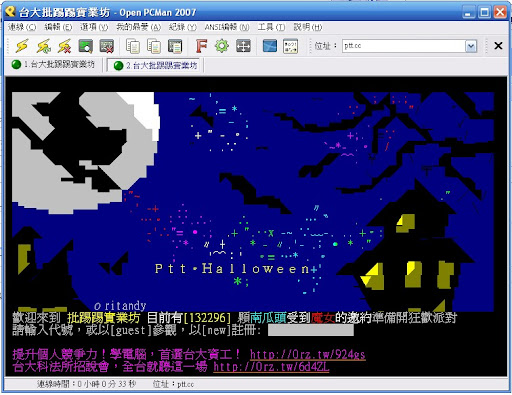Open the ANSI編輯 menu

point(227,27)
